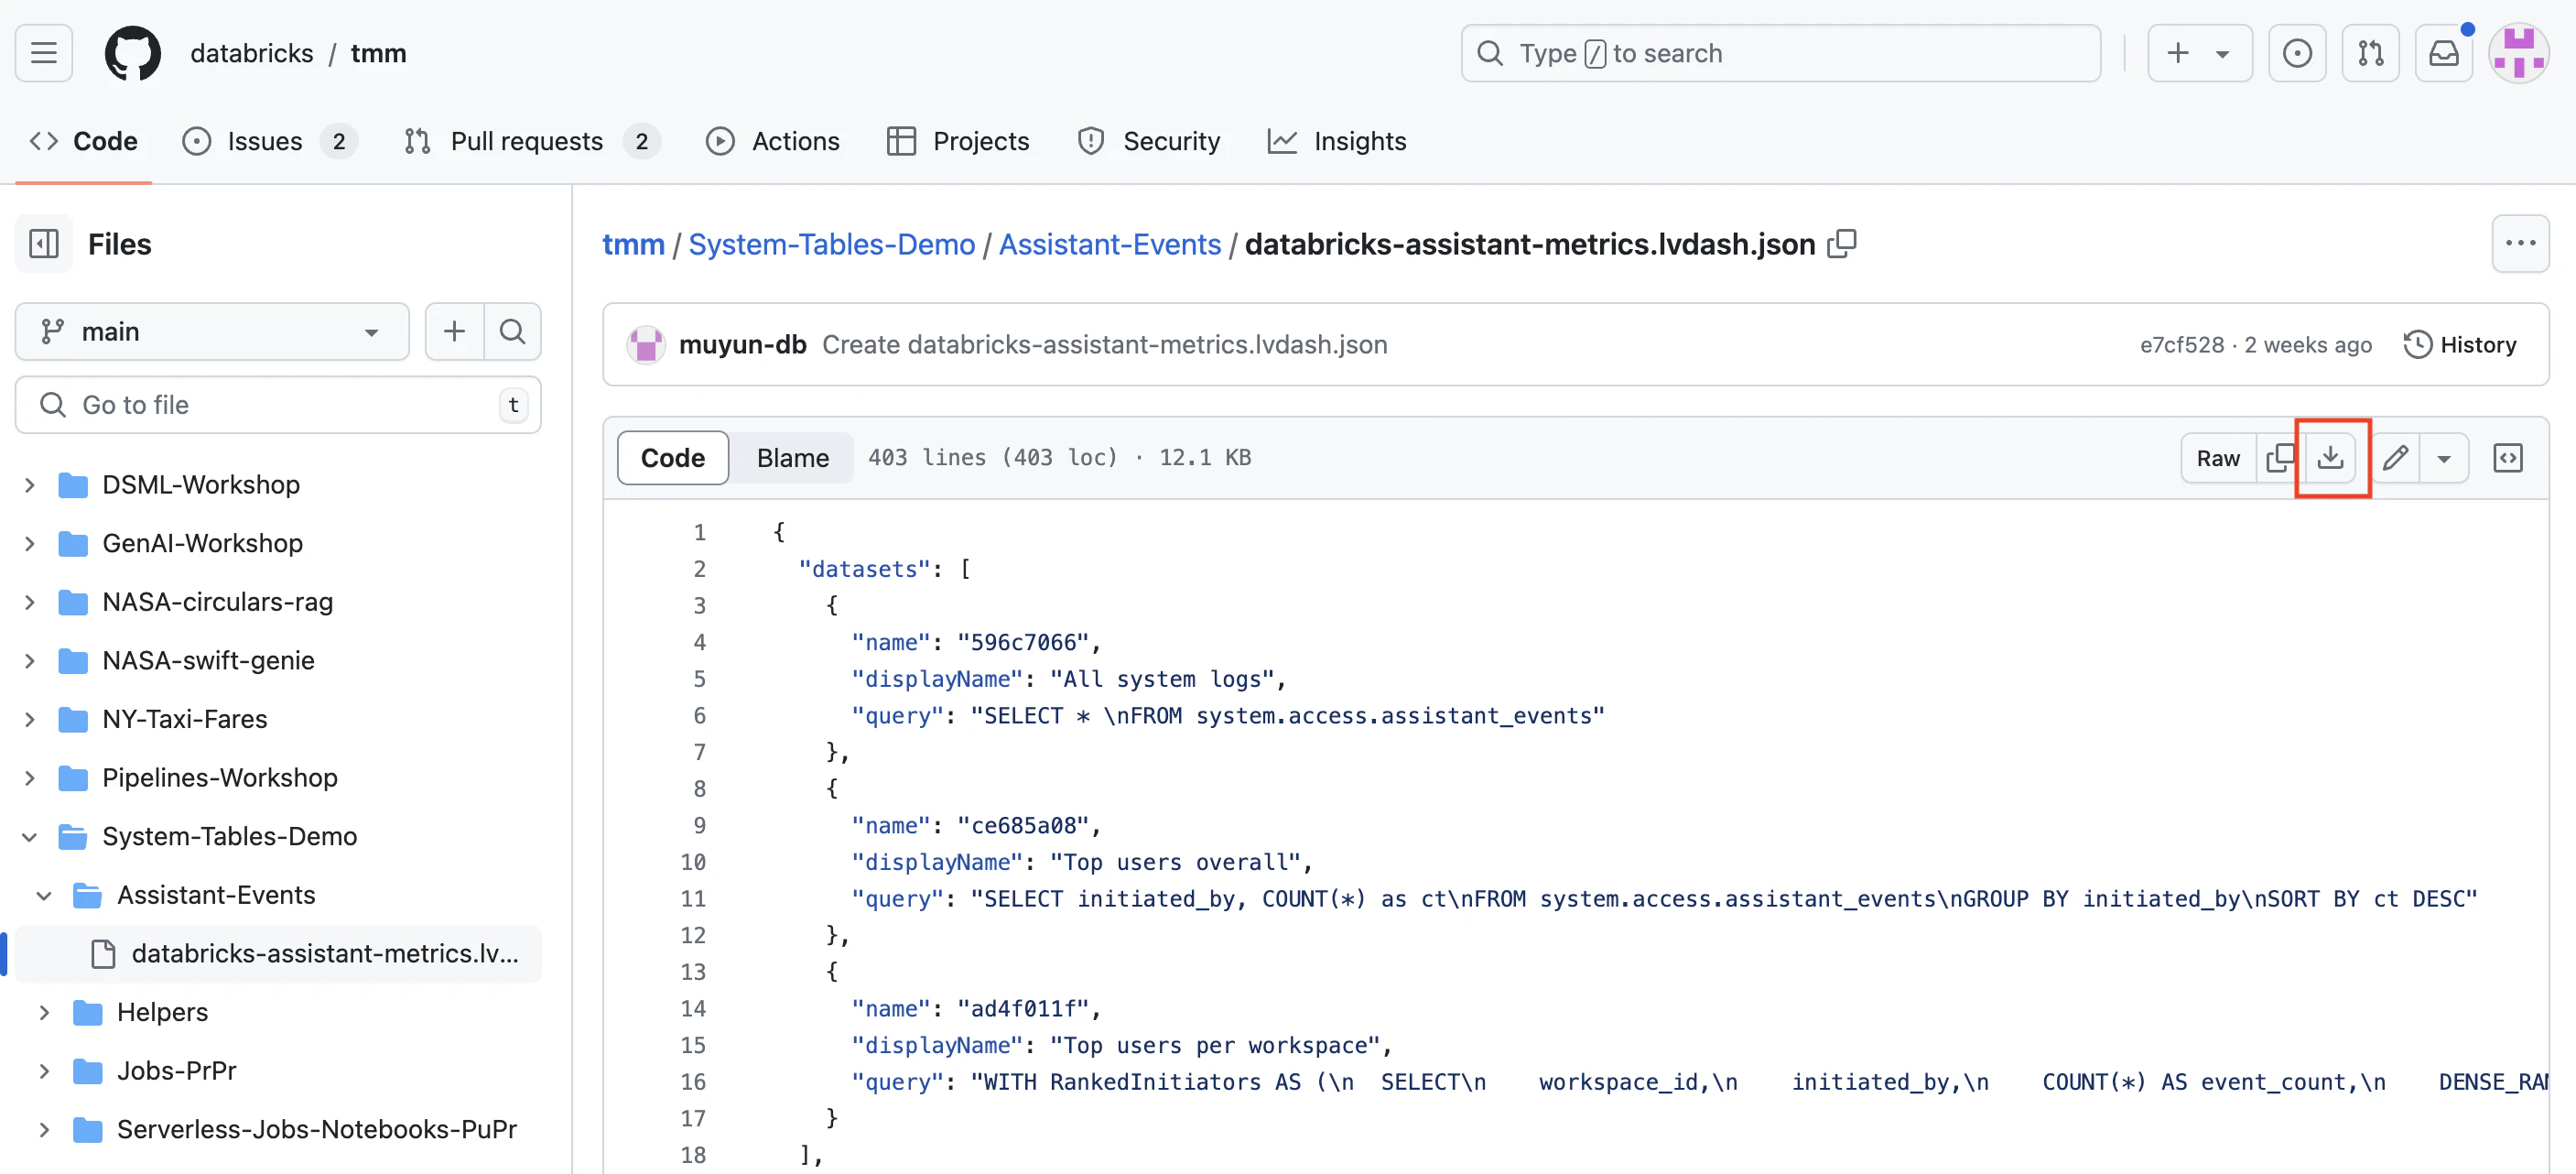Open the edit options dropdown arrow
Image resolution: width=2576 pixels, height=1174 pixels.
coord(2444,458)
